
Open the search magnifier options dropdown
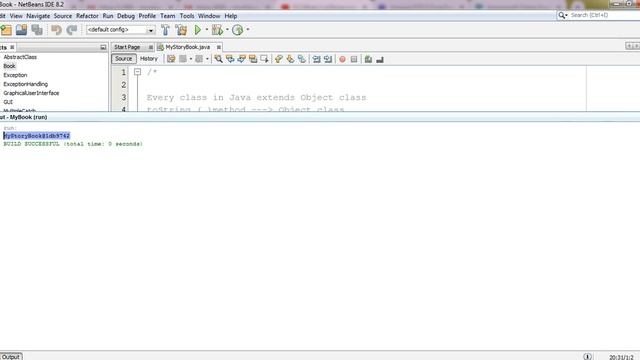click(563, 15)
